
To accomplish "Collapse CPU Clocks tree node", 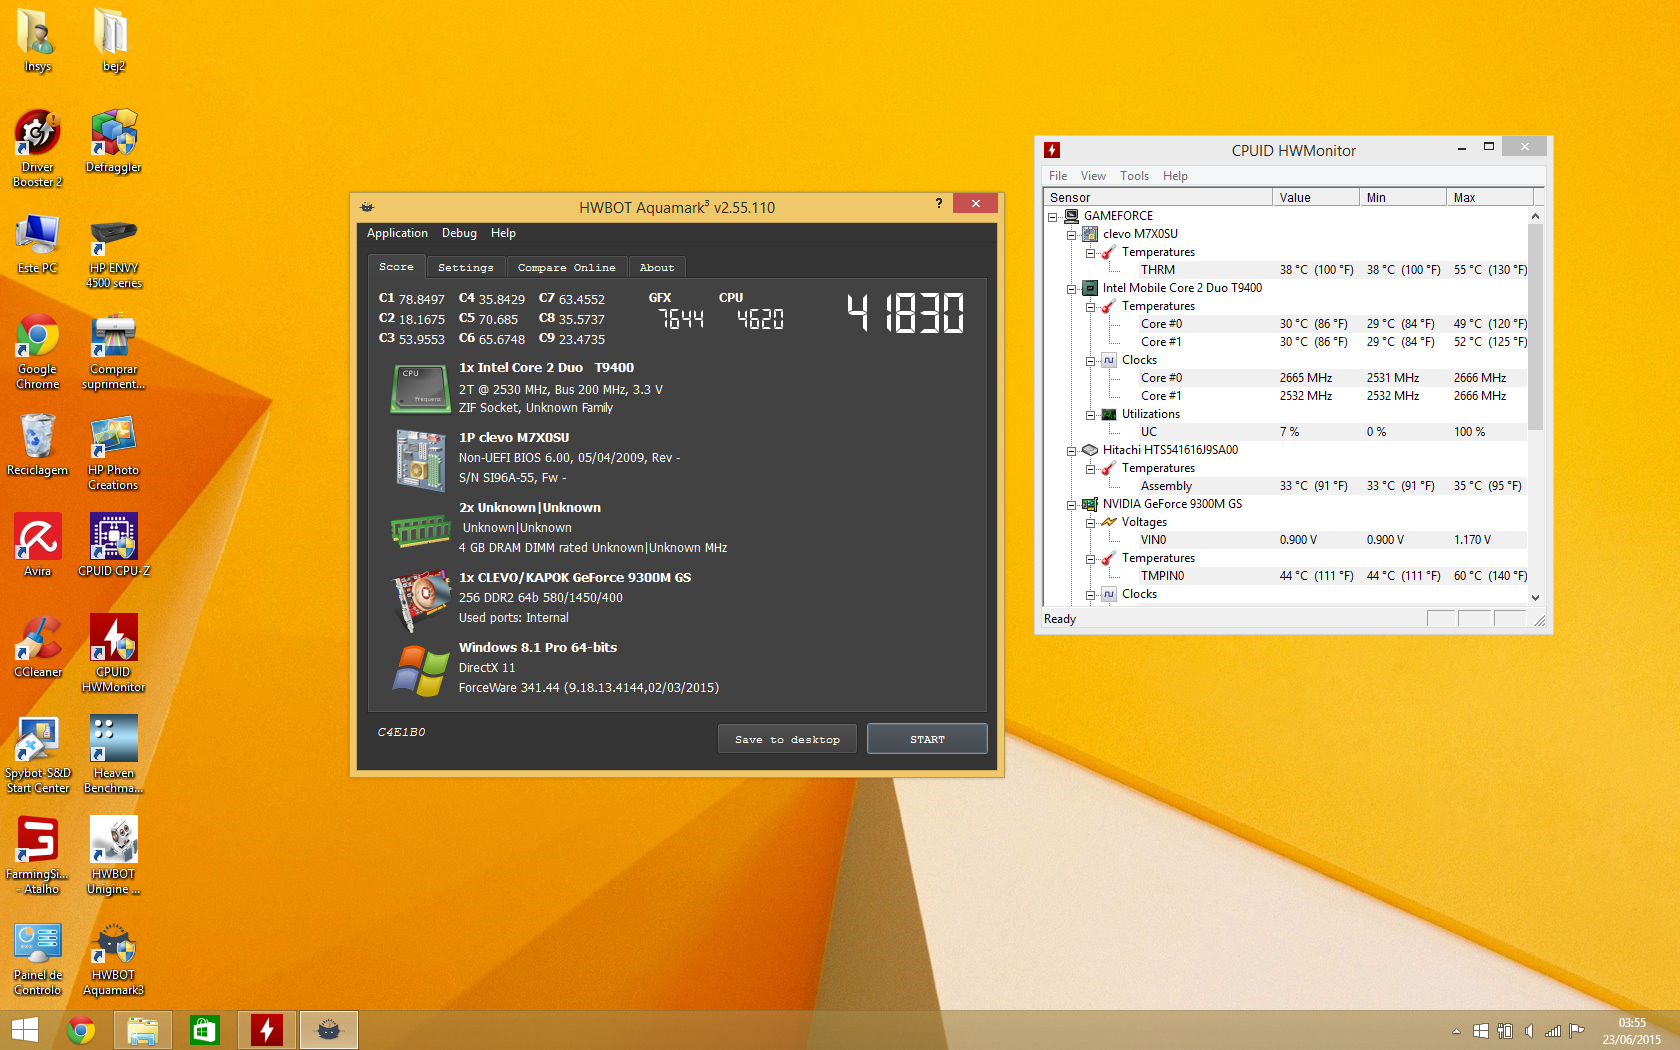I will coord(1090,360).
